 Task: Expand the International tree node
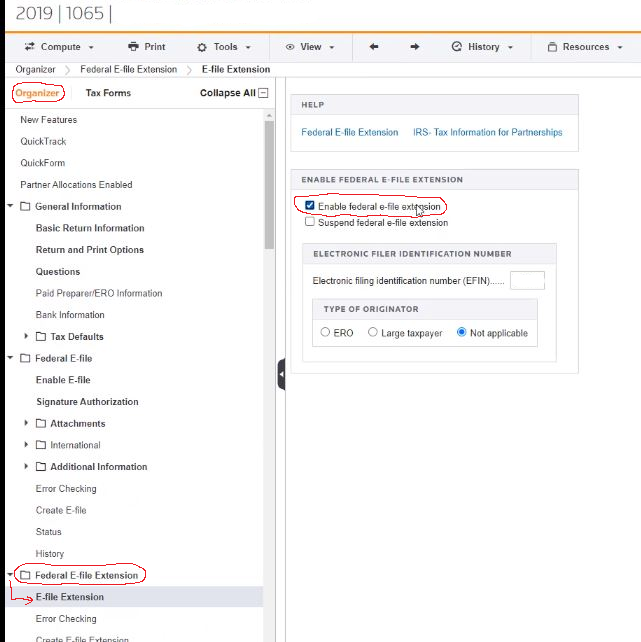pos(26,444)
